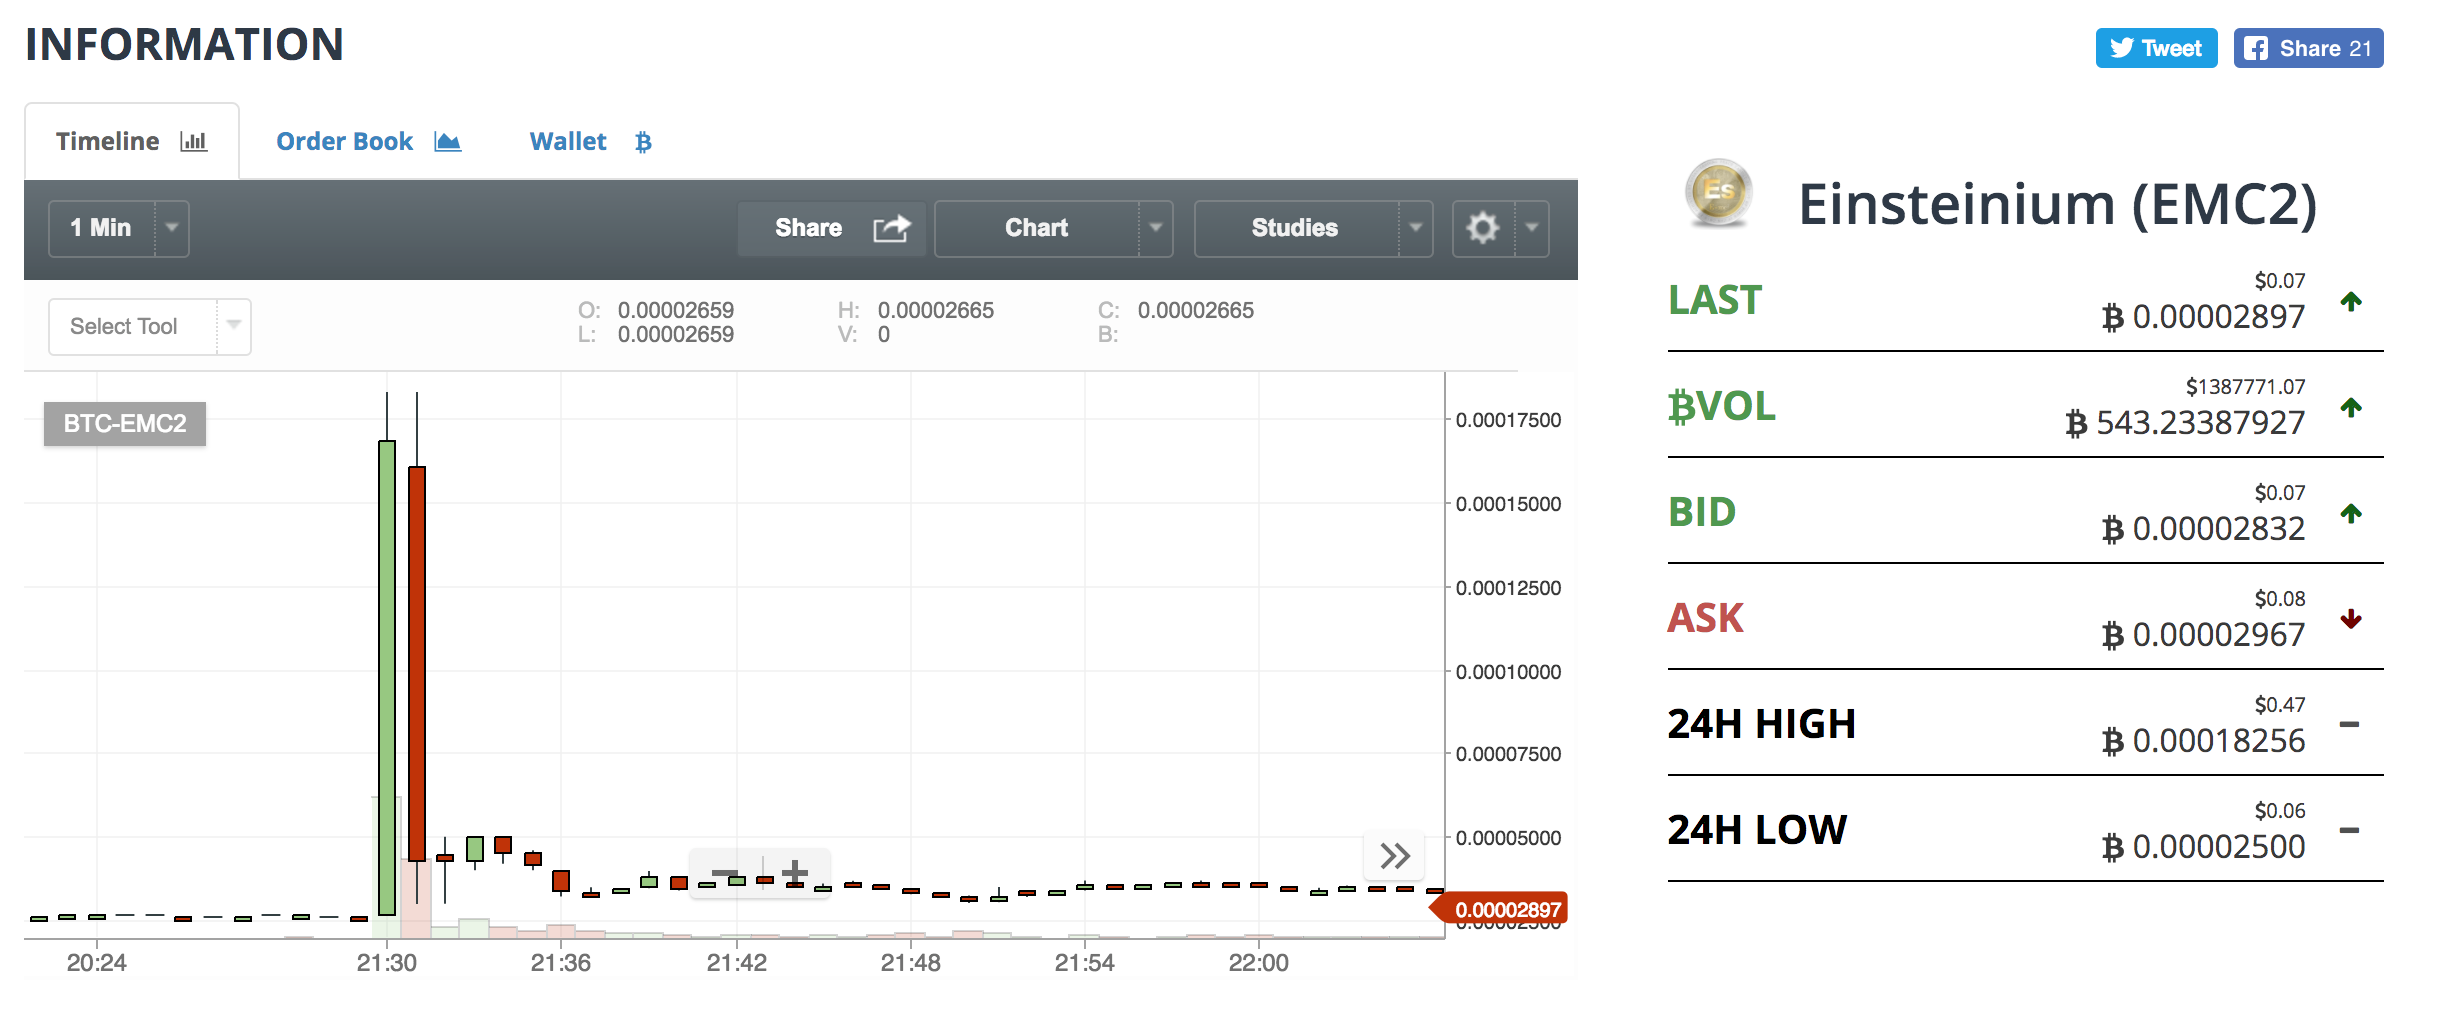
Task: Click the LAST price up arrow
Action: 2351,301
